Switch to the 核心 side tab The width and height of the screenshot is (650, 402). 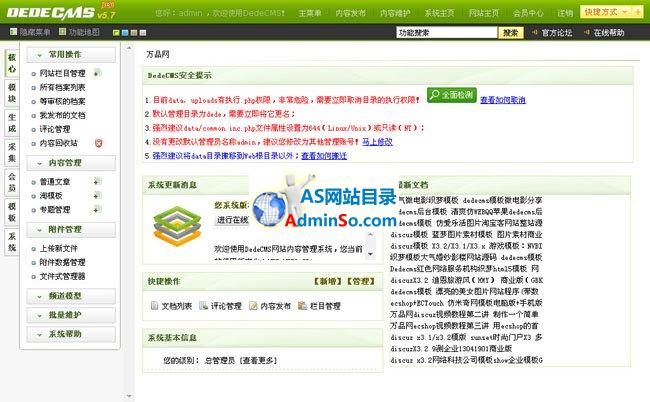12,63
